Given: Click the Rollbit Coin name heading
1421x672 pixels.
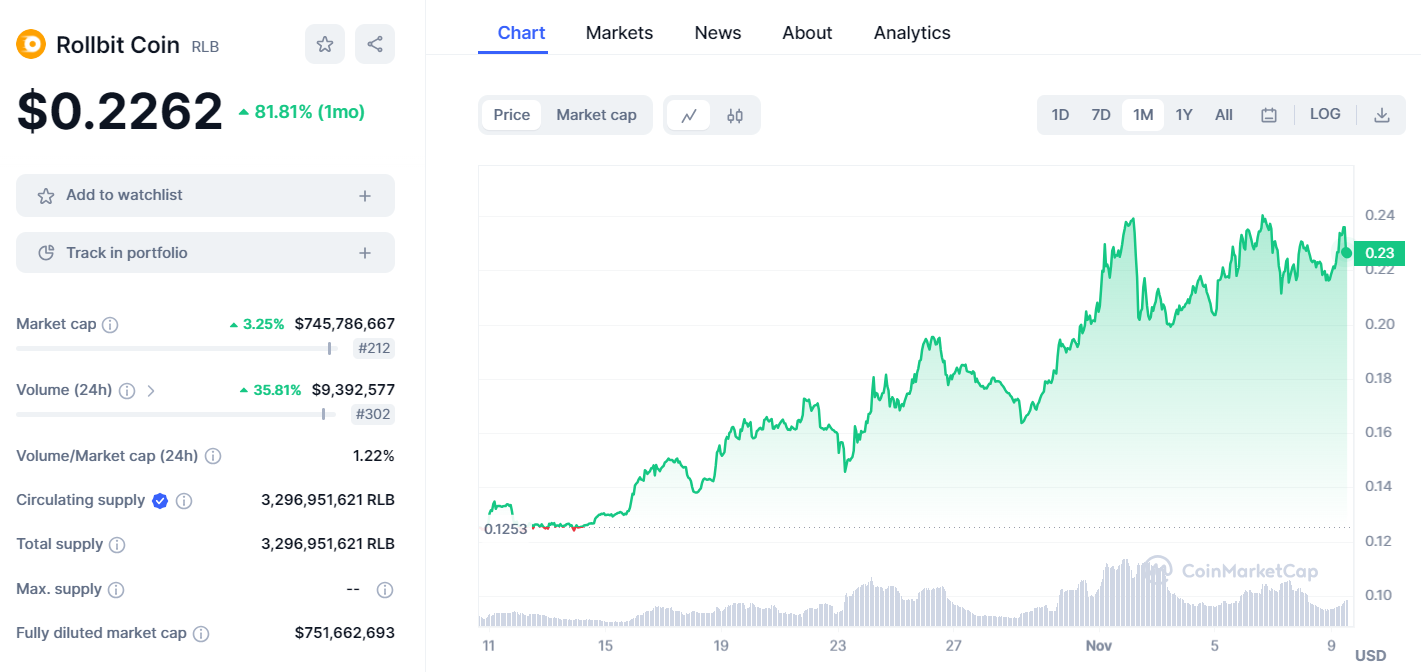Looking at the screenshot, I should pos(118,45).
